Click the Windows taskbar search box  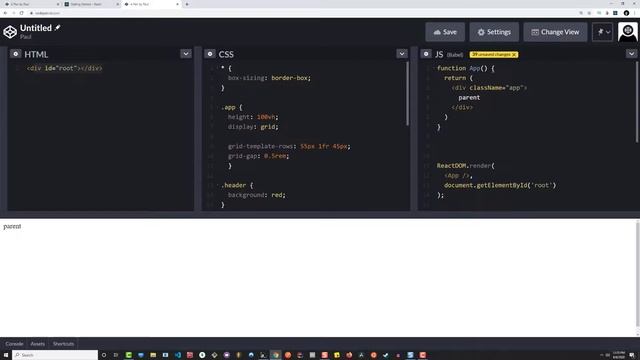click(55, 355)
